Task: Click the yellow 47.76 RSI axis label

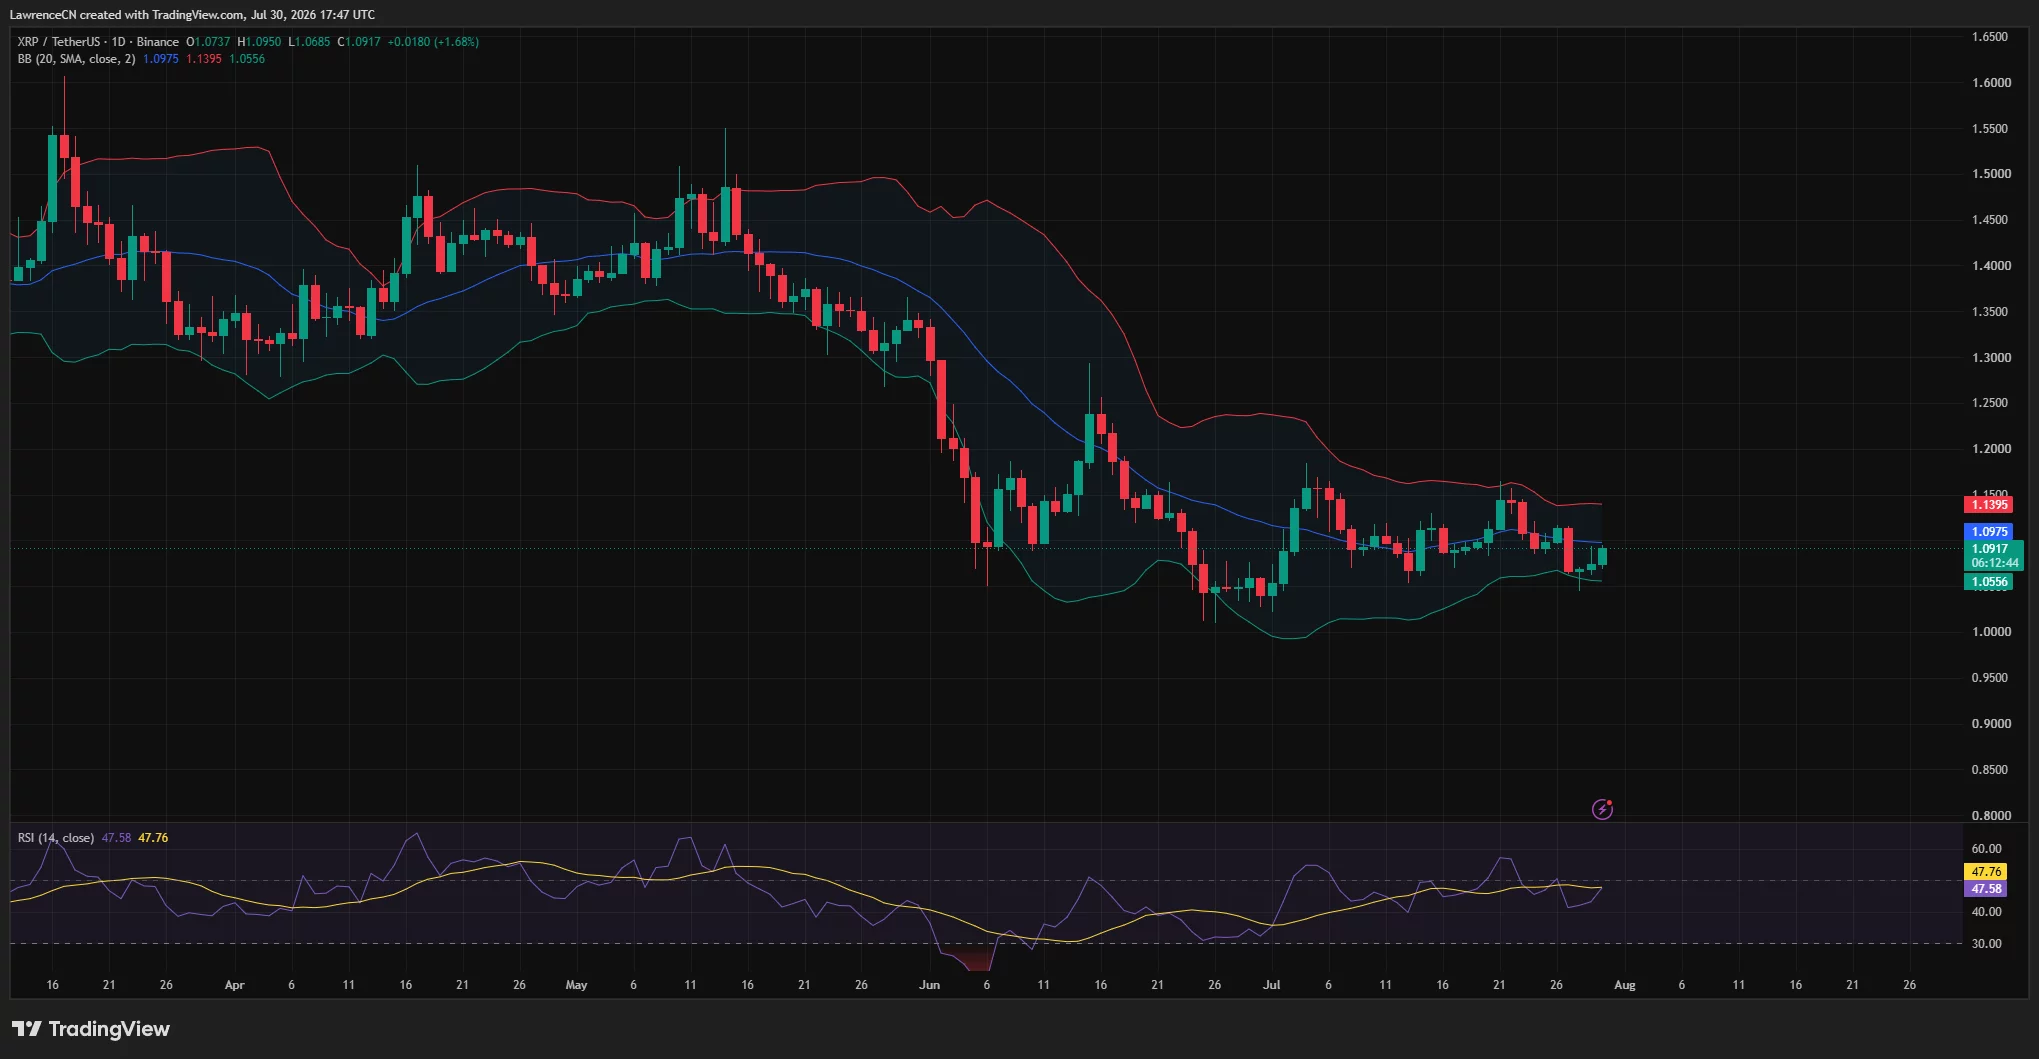Action: click(x=1986, y=872)
